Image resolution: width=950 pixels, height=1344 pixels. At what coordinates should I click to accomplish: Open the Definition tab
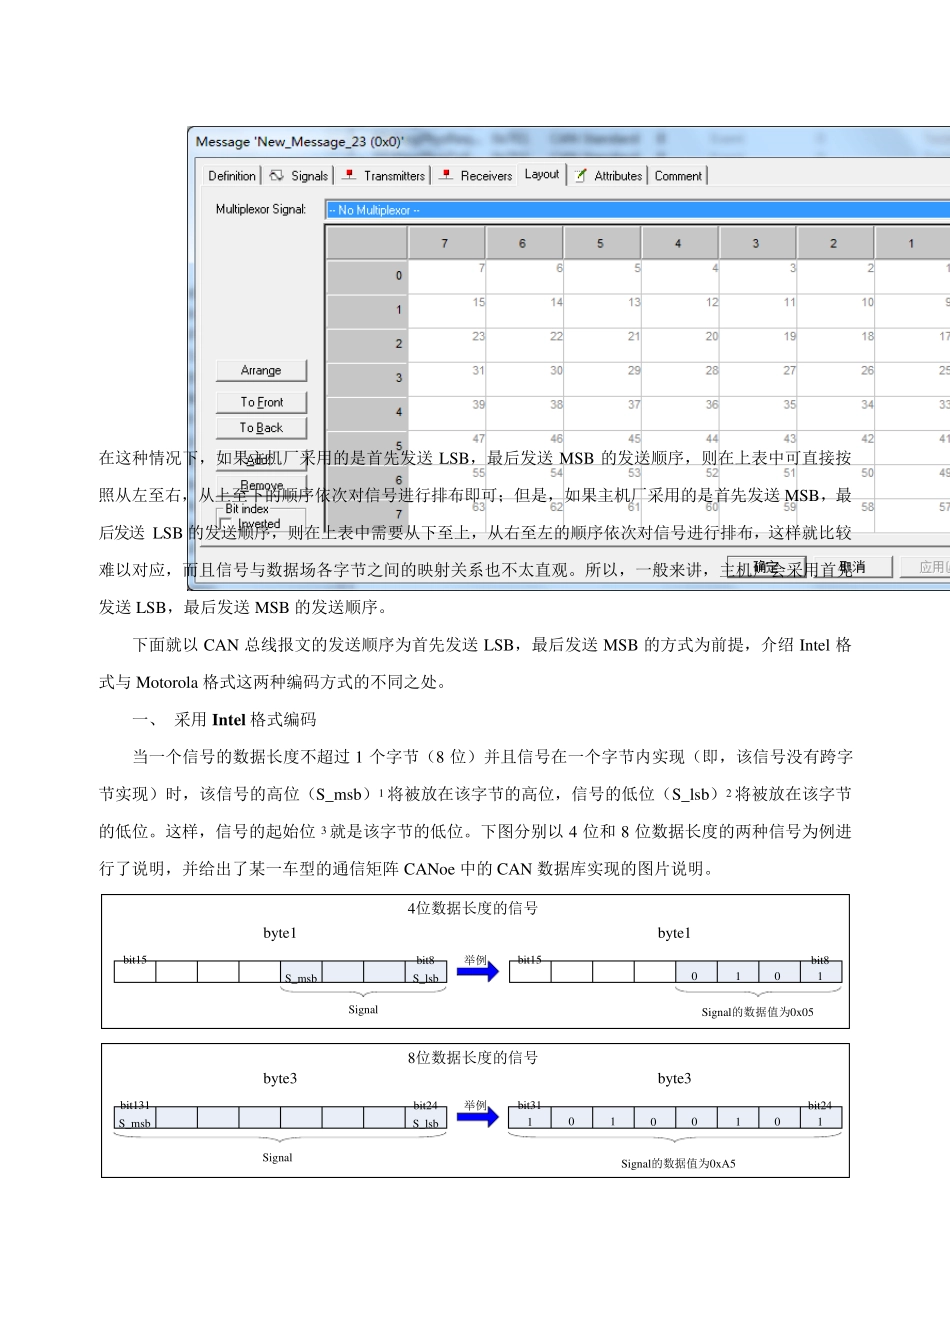(x=232, y=176)
